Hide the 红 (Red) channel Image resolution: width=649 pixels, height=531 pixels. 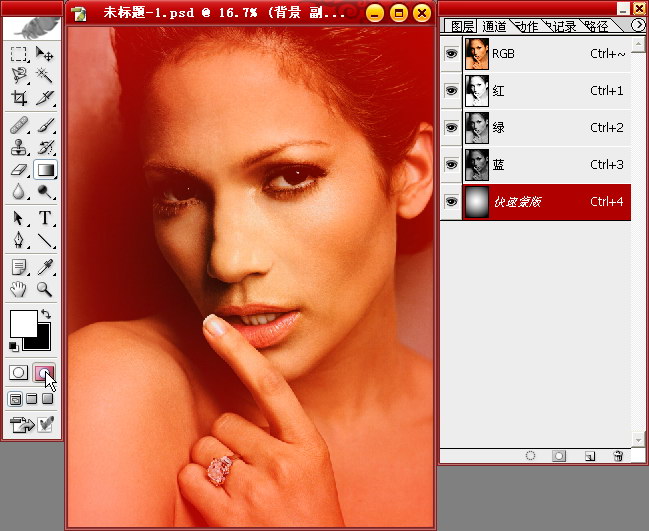(451, 91)
